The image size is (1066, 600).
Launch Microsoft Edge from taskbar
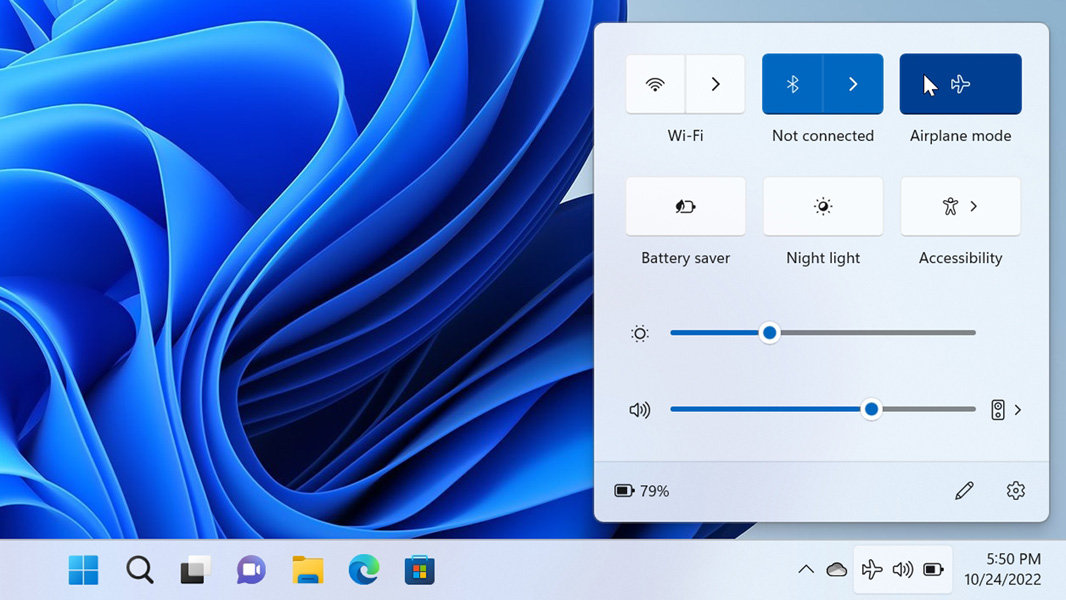(364, 570)
